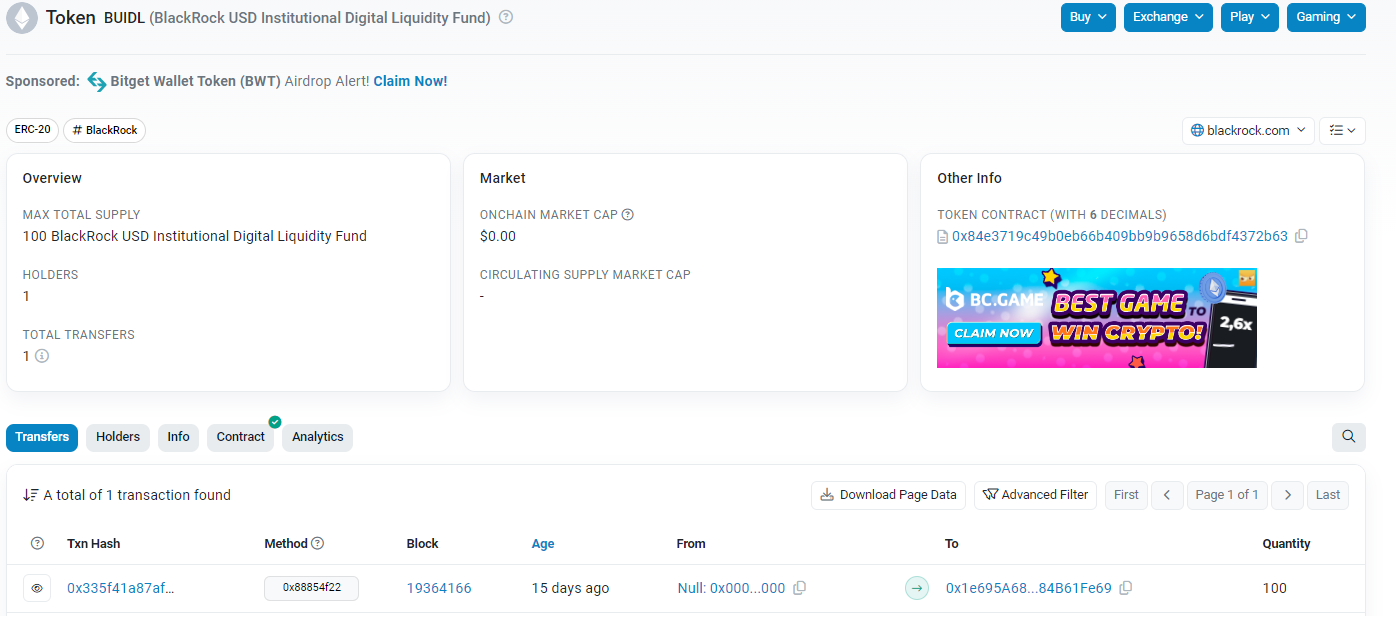Open the Play dropdown

[1250, 17]
